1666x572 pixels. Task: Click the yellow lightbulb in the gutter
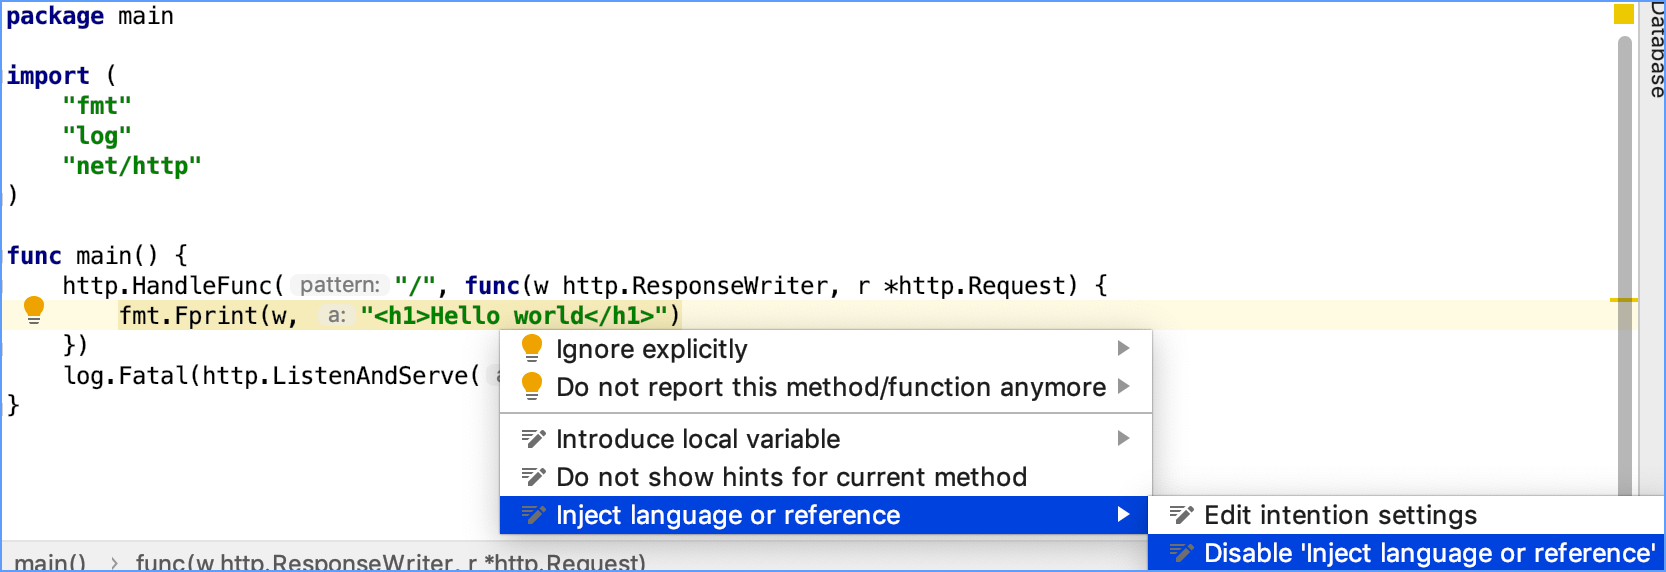(x=33, y=309)
